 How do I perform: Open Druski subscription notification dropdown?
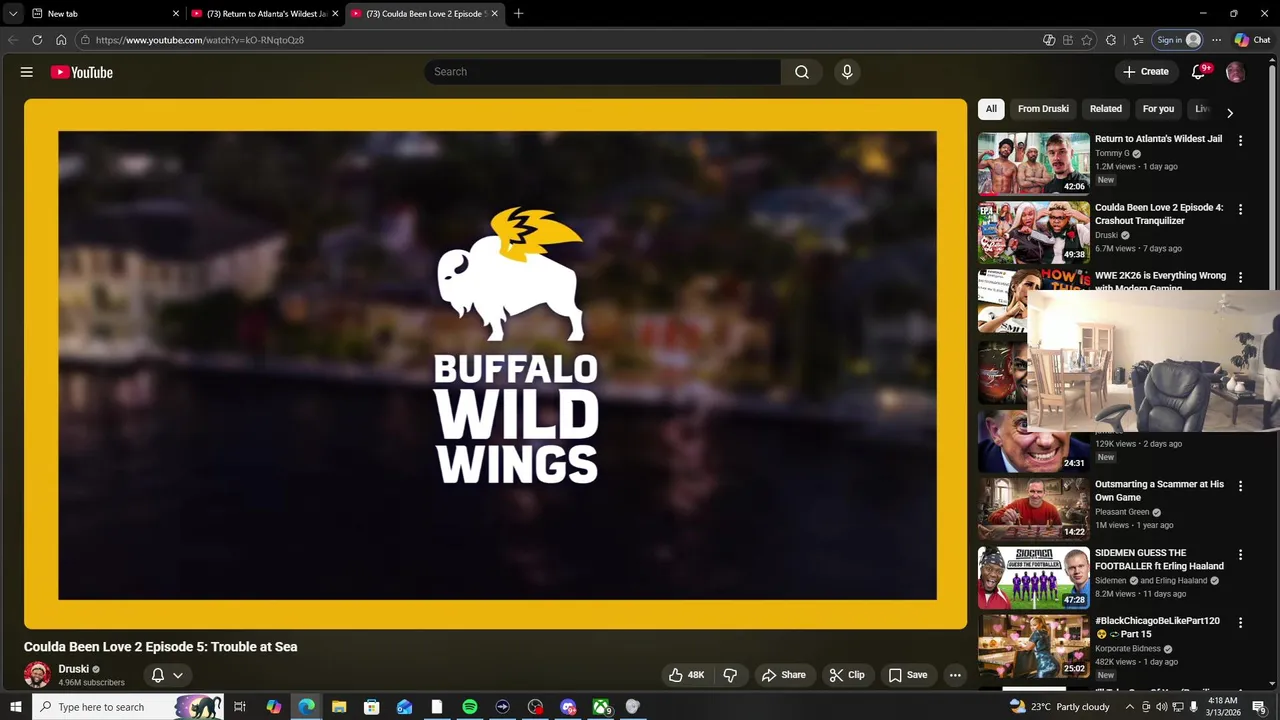point(167,675)
